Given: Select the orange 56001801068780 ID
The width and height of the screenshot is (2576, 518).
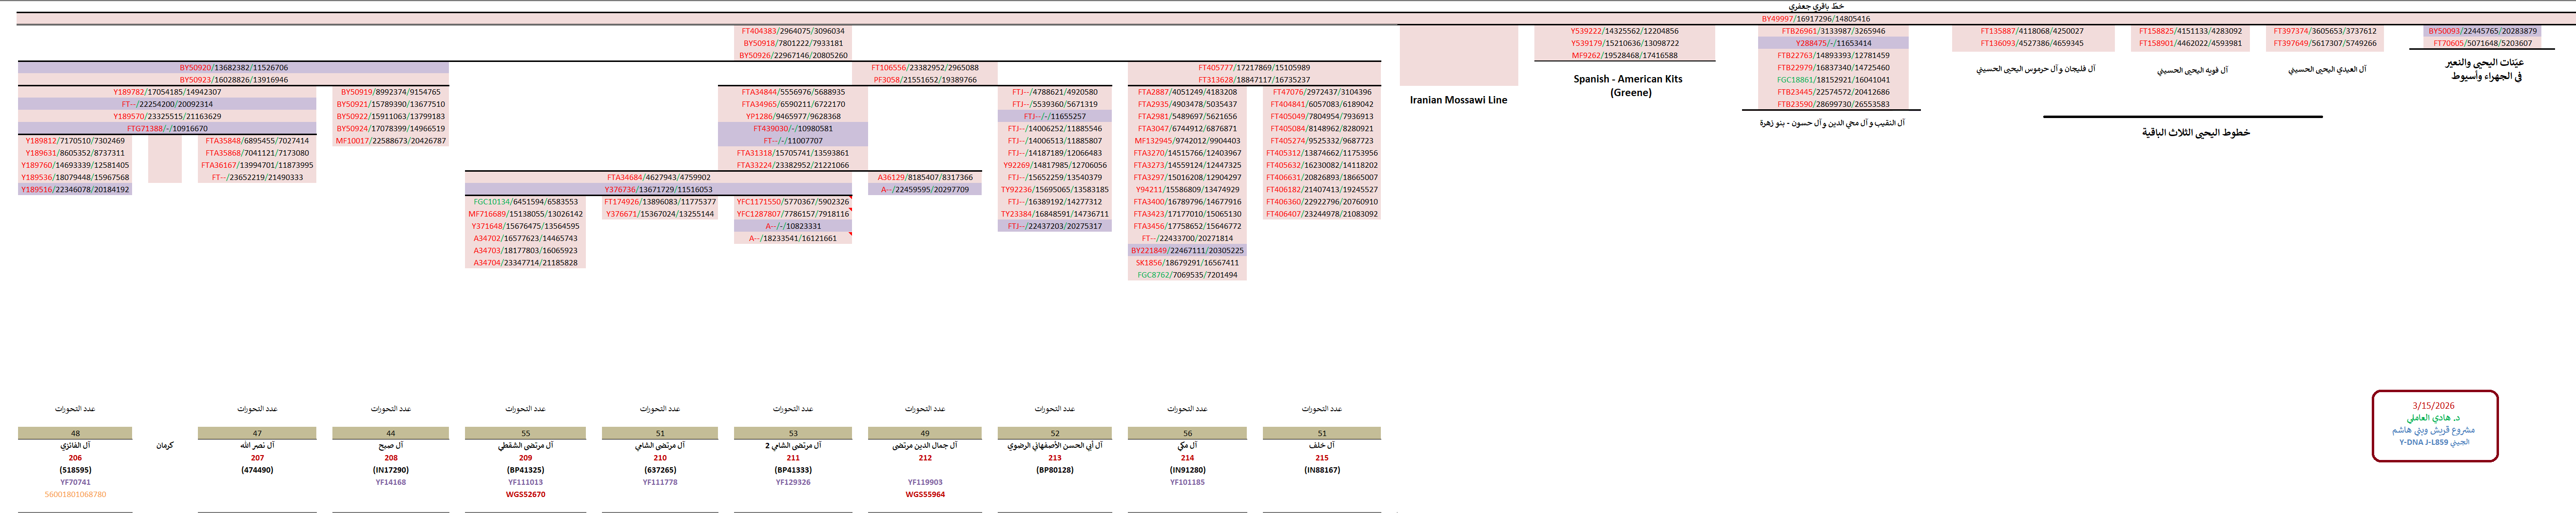Looking at the screenshot, I should click(75, 494).
